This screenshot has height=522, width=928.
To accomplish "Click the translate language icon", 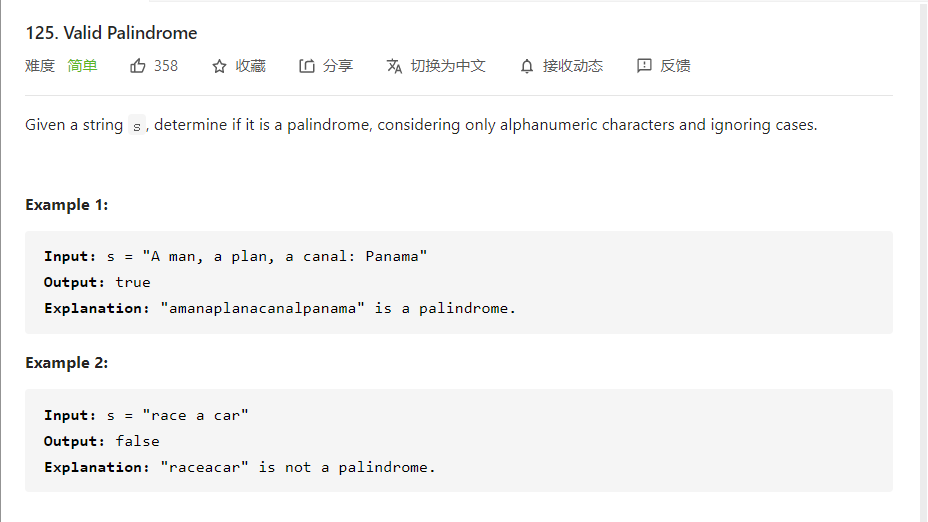I will pos(394,66).
